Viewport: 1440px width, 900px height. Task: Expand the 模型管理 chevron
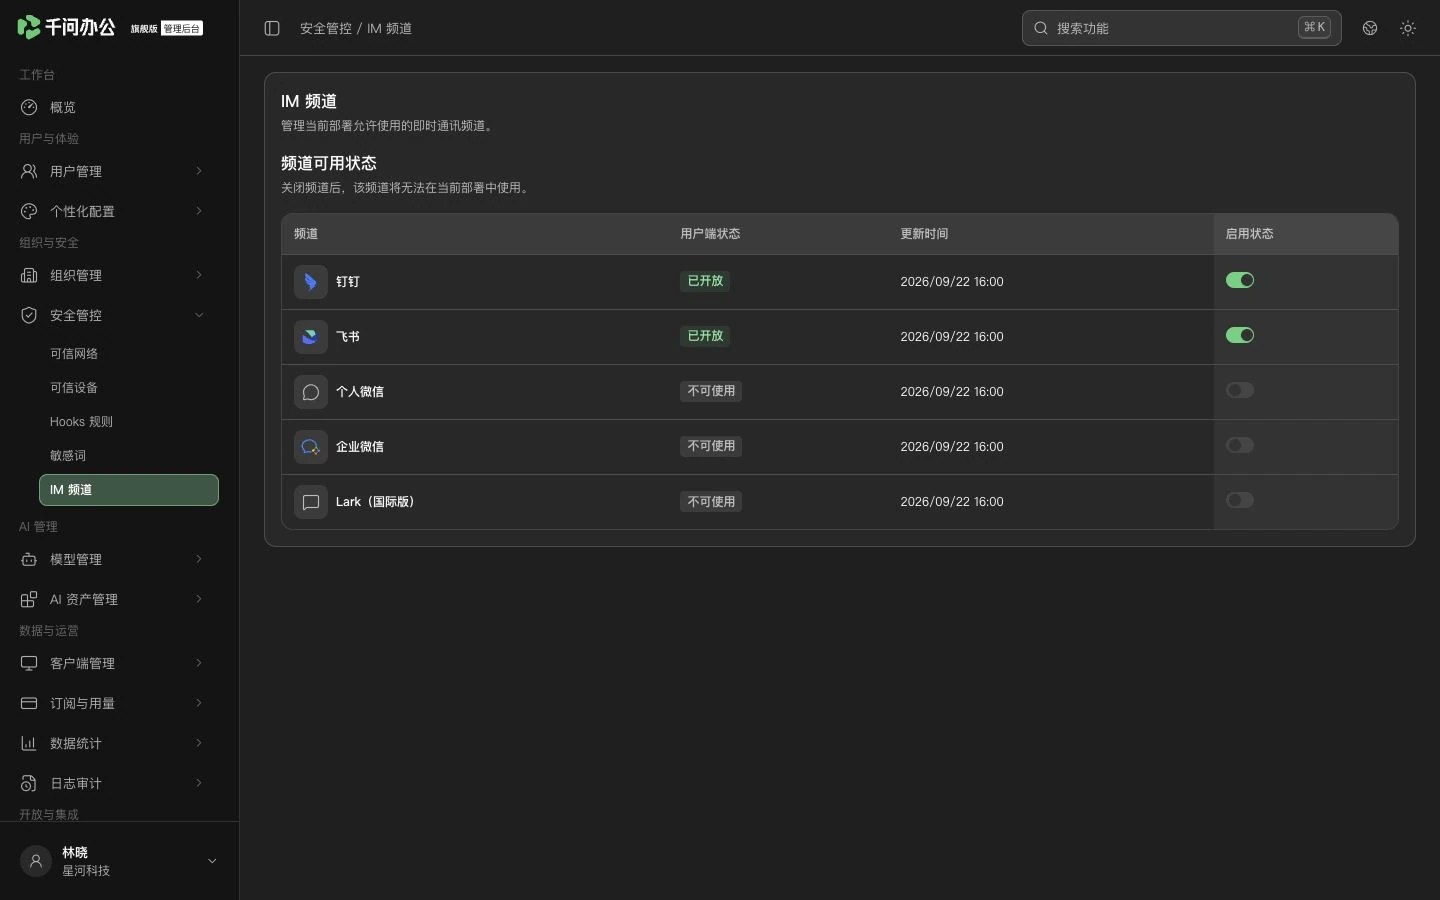199,559
